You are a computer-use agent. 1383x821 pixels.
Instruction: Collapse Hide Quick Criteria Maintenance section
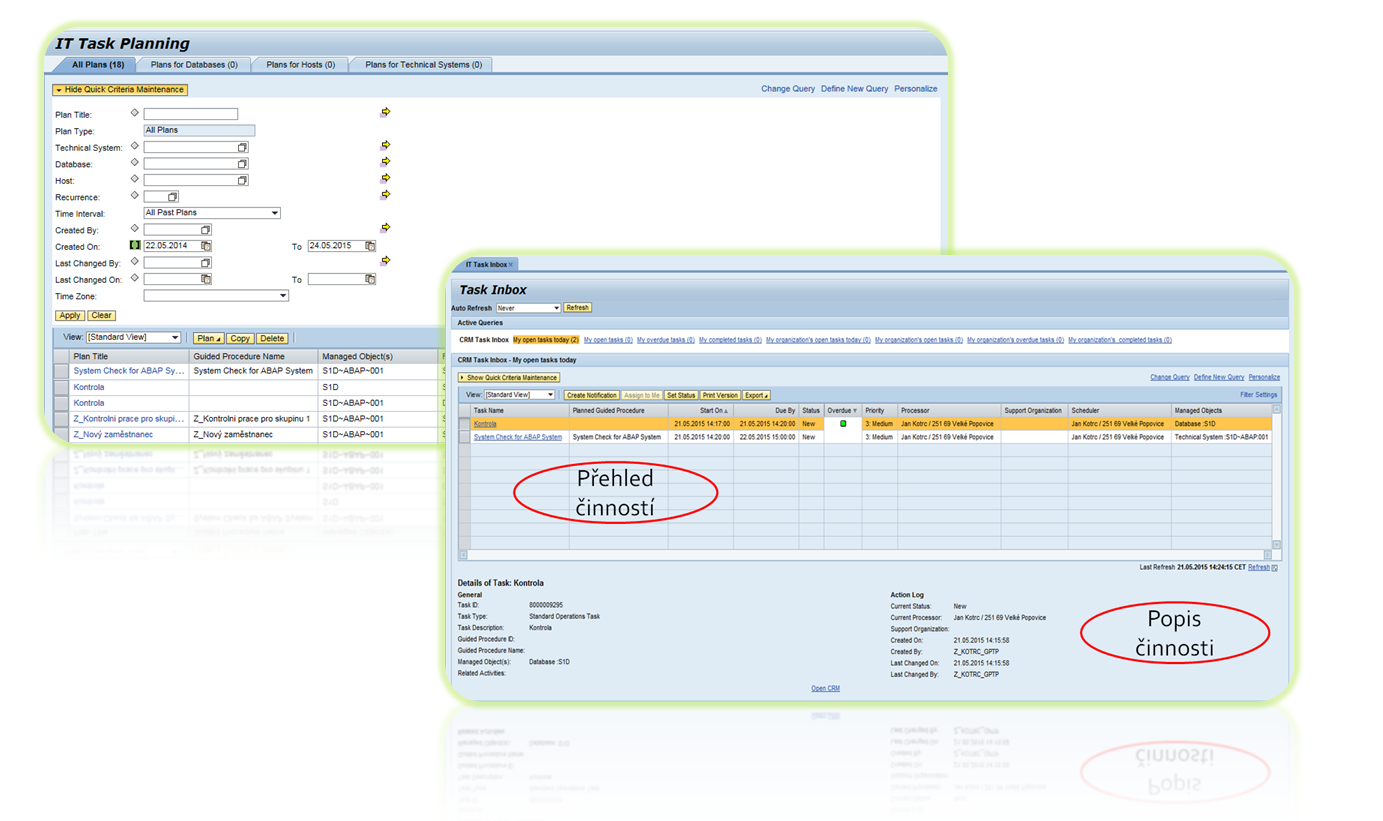point(120,90)
